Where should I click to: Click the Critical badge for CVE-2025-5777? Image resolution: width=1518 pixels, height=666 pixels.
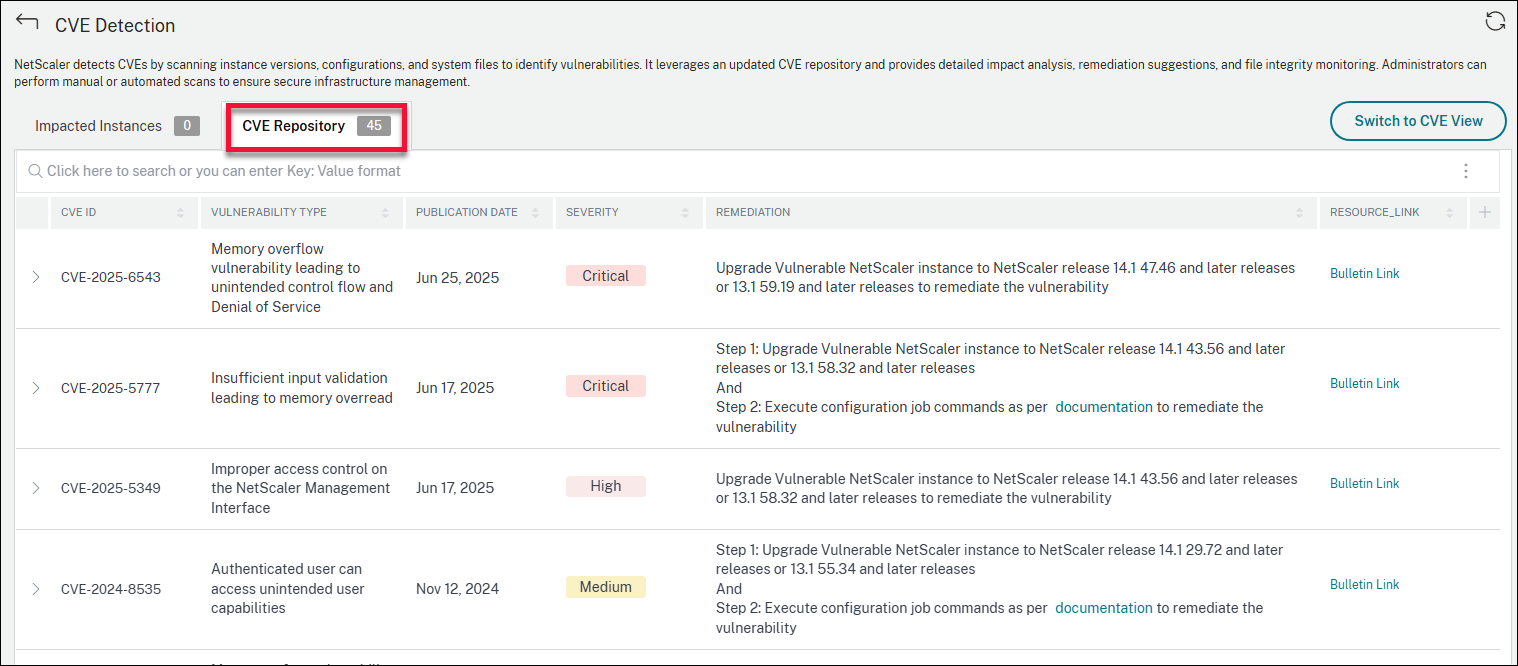click(x=606, y=386)
